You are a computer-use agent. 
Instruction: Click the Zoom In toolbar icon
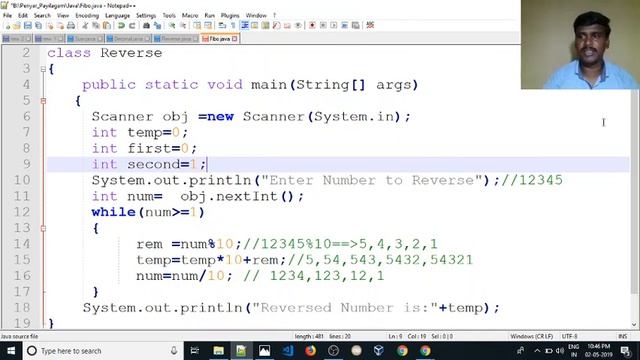pos(172,25)
